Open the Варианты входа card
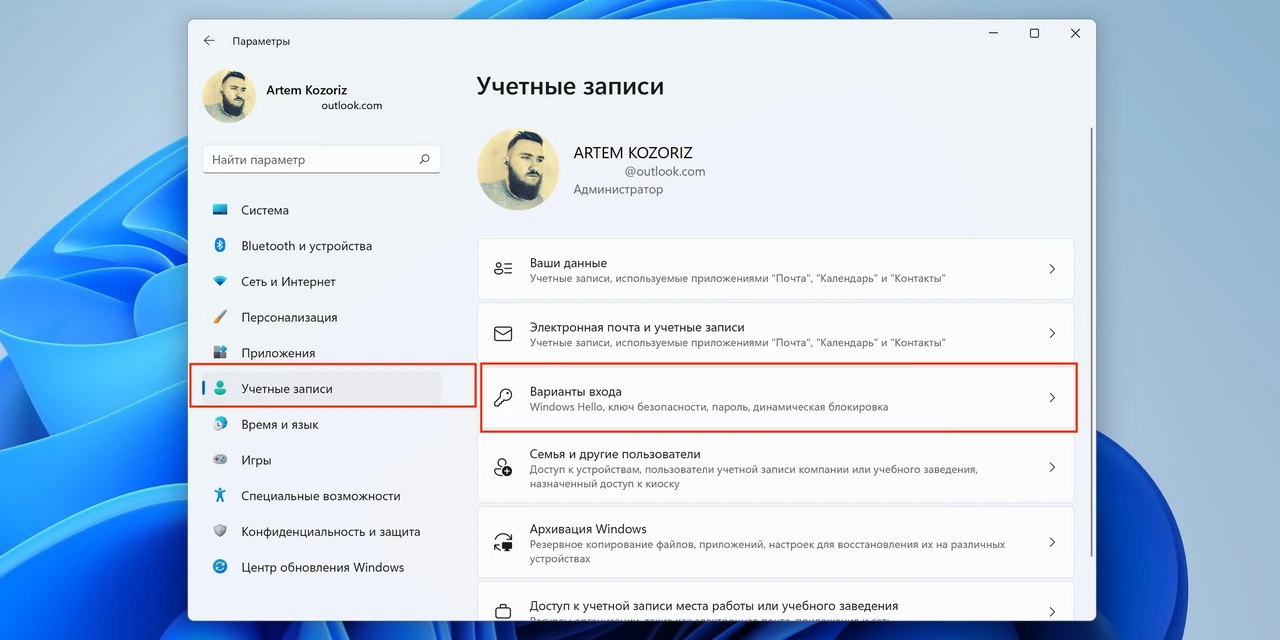 pos(776,398)
